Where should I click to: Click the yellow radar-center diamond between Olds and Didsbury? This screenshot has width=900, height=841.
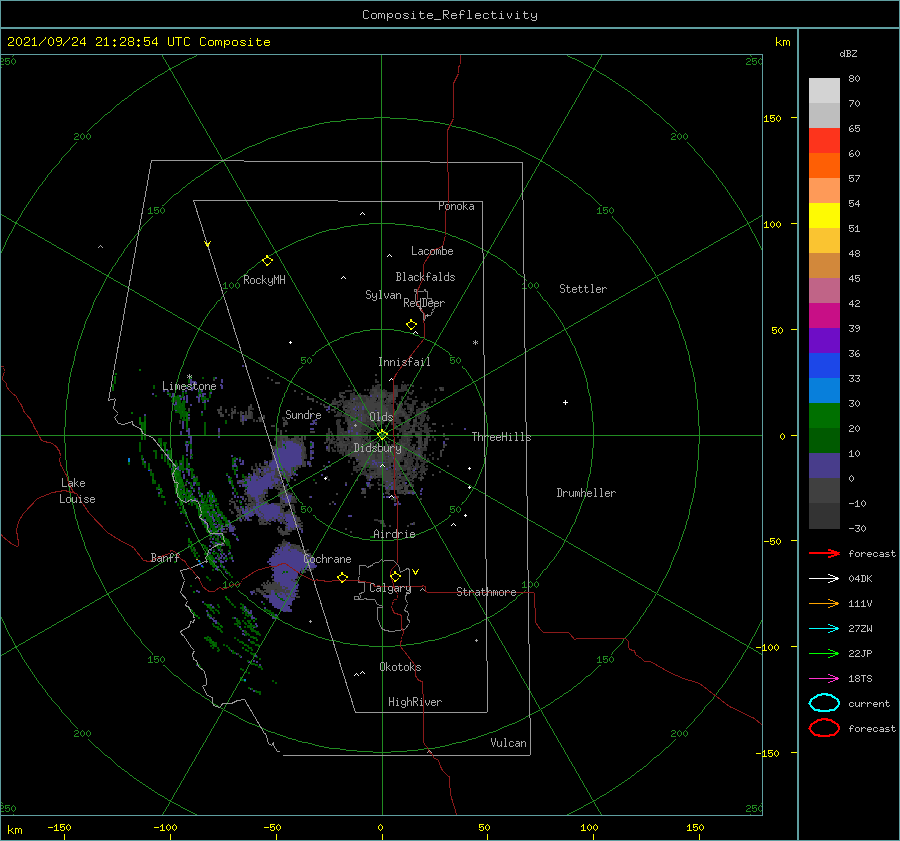(382, 435)
